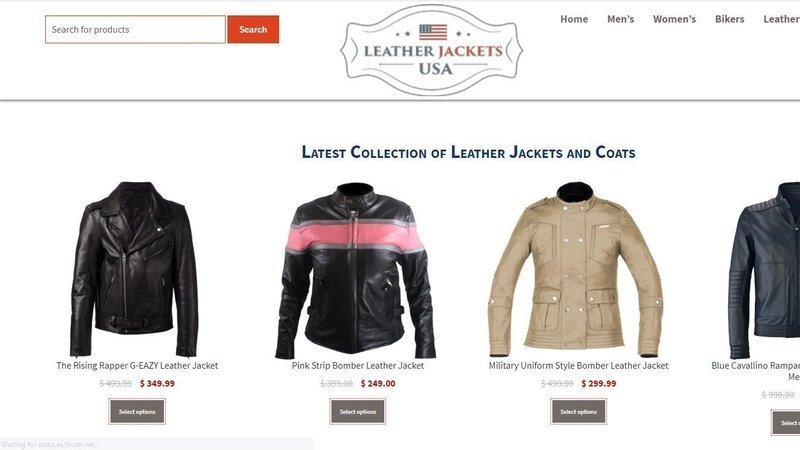
Task: Open The Rising Rapper G-EAZY Leather Jacket link
Action: coord(137,365)
